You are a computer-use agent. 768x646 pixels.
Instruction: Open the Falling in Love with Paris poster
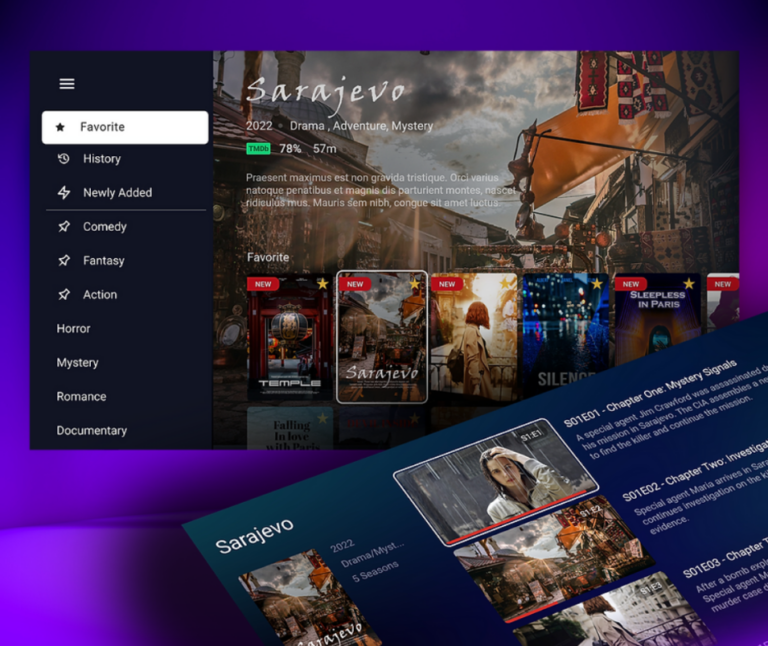pyautogui.click(x=291, y=428)
